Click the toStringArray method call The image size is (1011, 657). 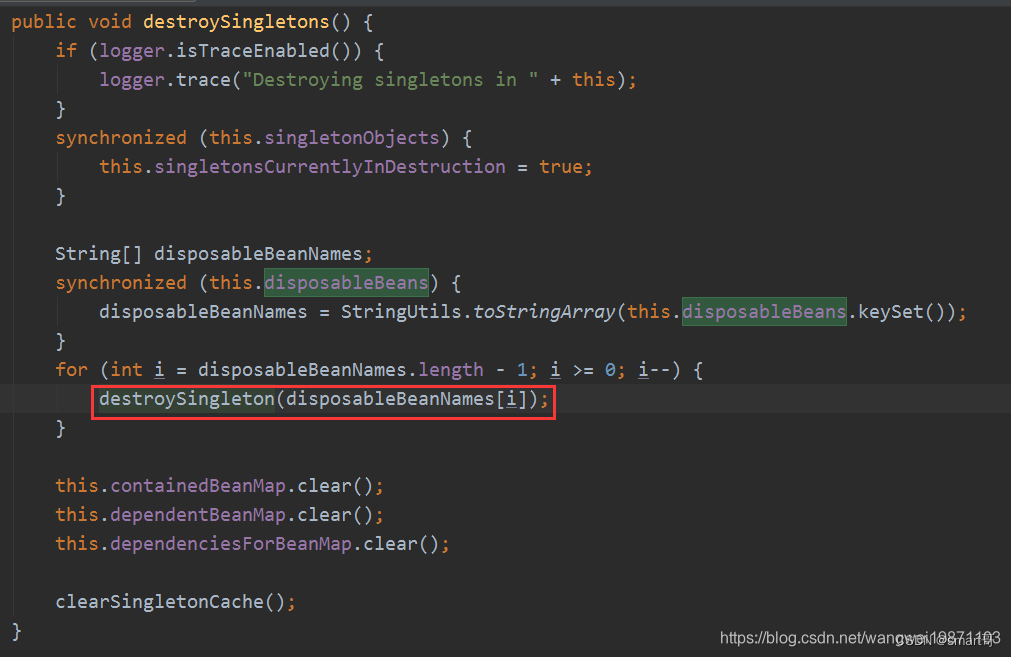click(544, 312)
